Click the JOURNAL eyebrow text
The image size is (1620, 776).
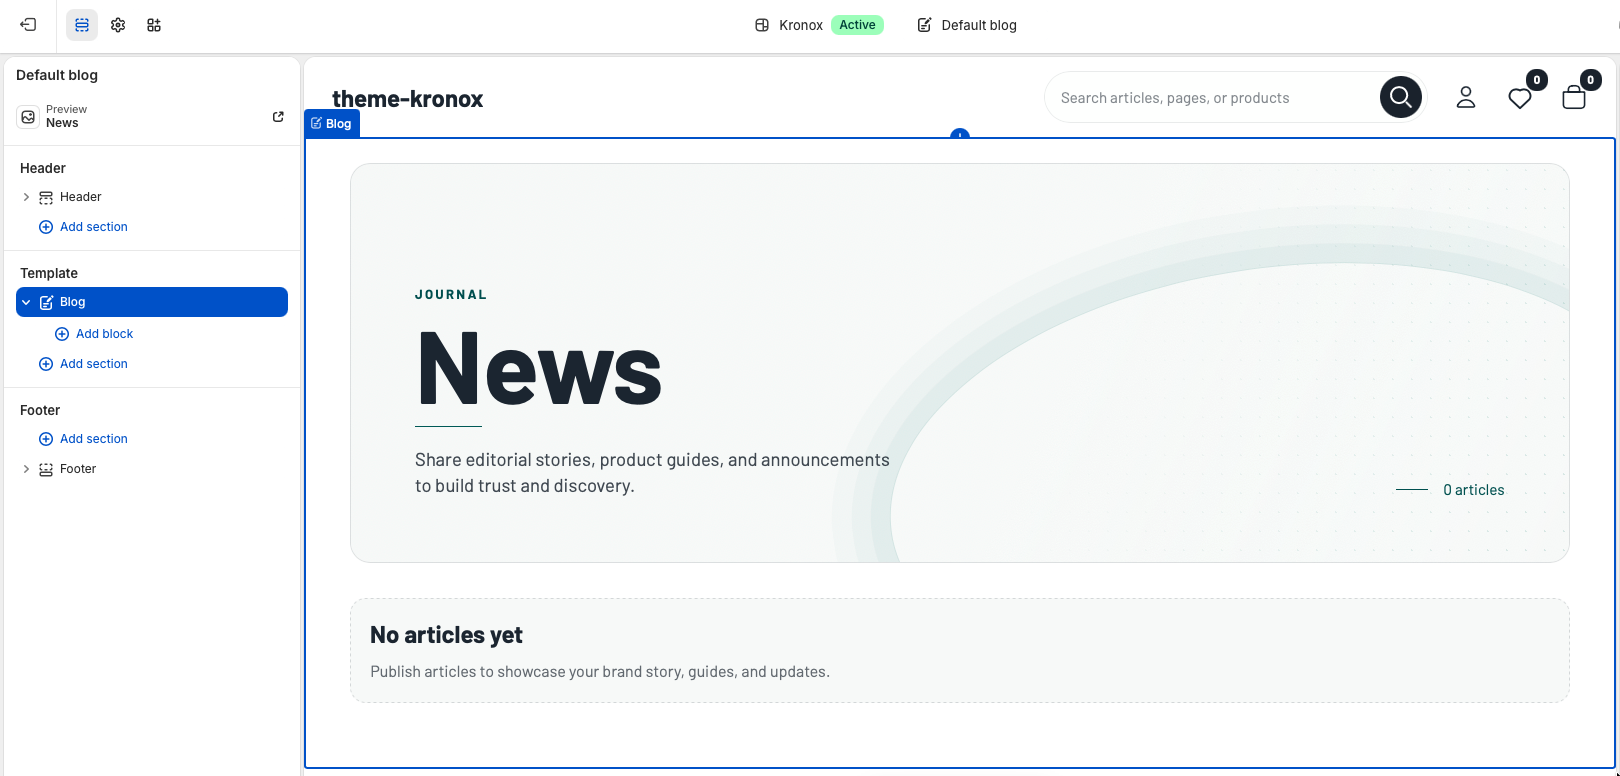(x=451, y=295)
